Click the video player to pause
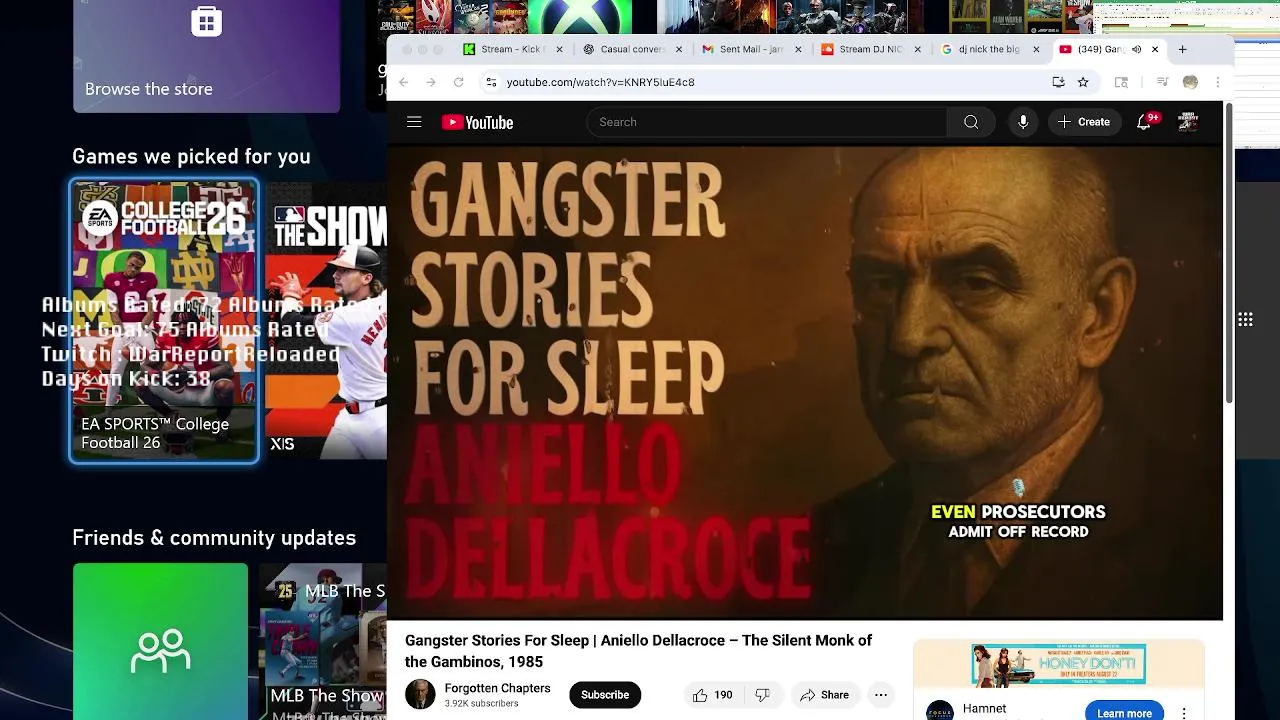 804,383
